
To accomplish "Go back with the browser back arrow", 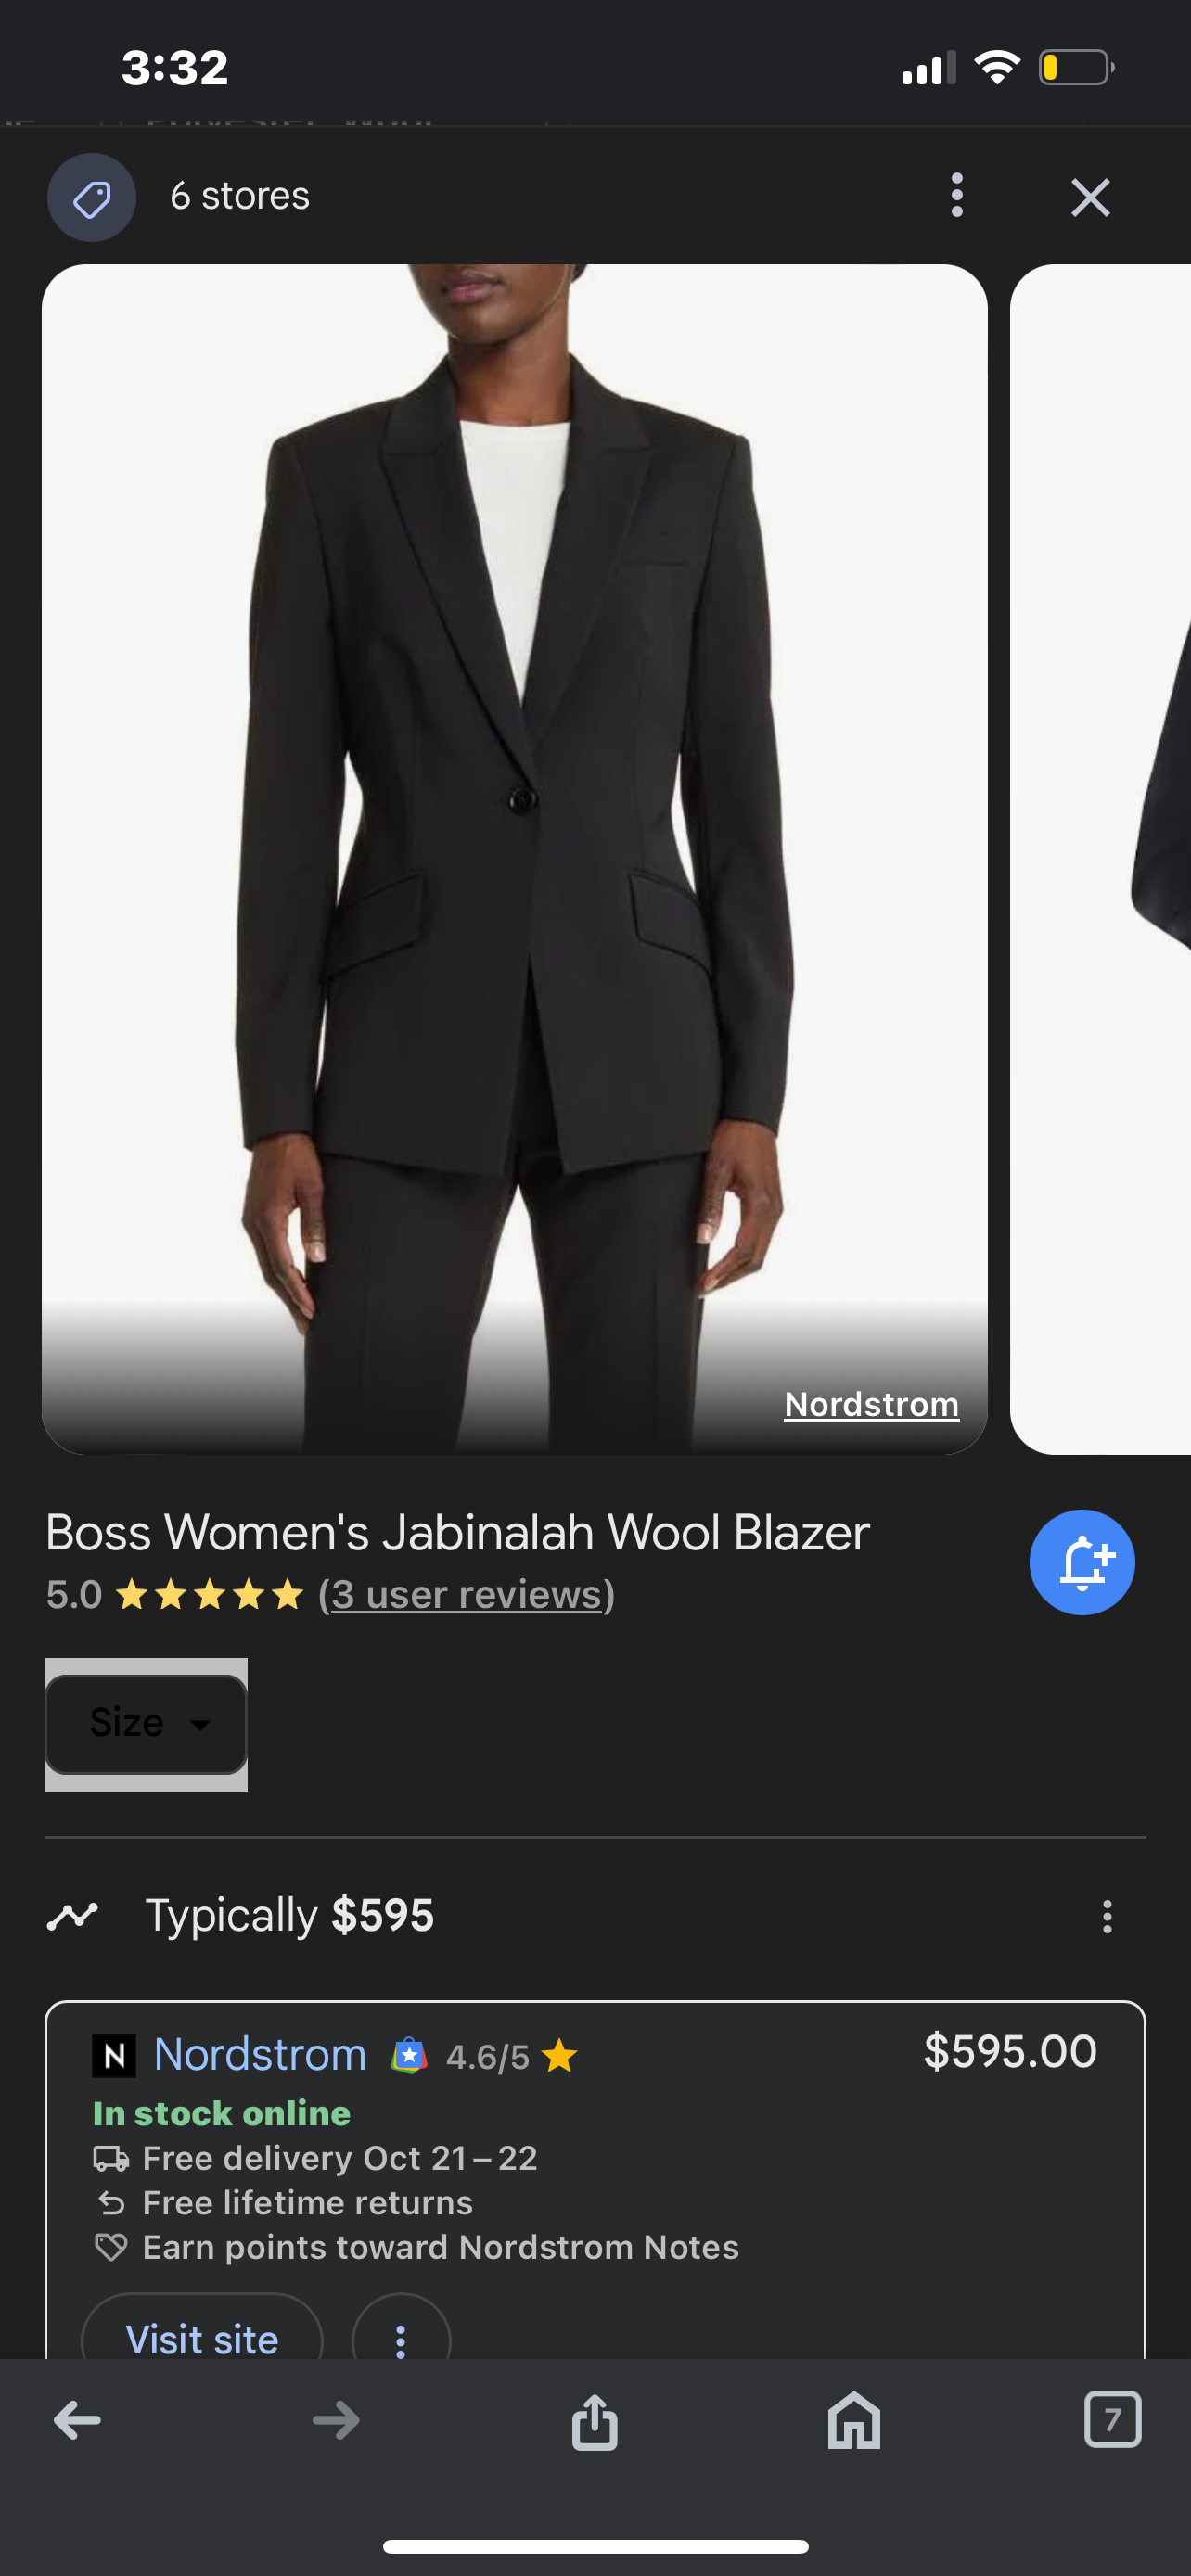I will click(77, 2421).
